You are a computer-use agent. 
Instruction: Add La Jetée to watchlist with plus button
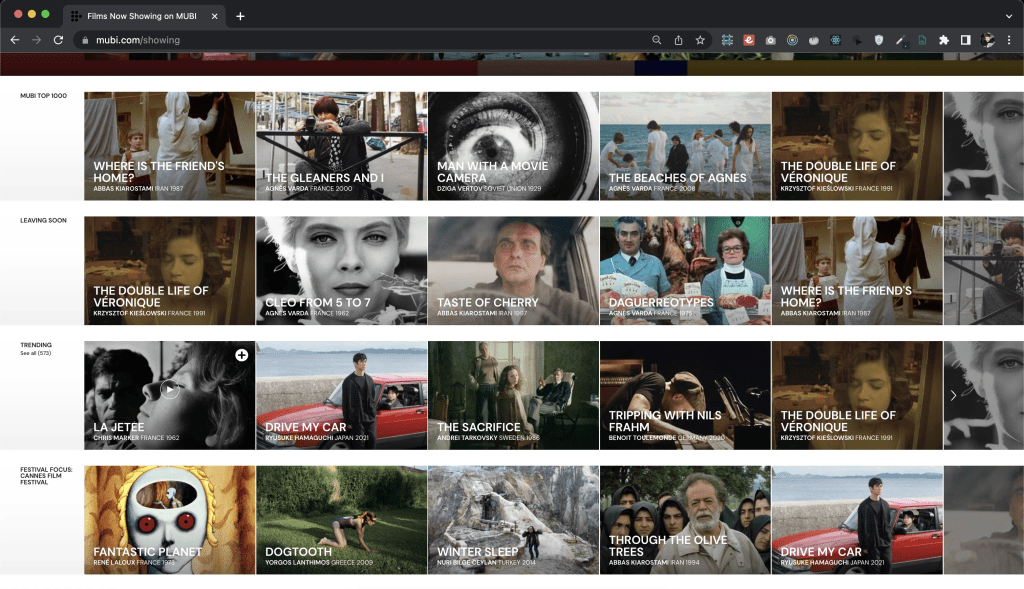[x=240, y=354]
